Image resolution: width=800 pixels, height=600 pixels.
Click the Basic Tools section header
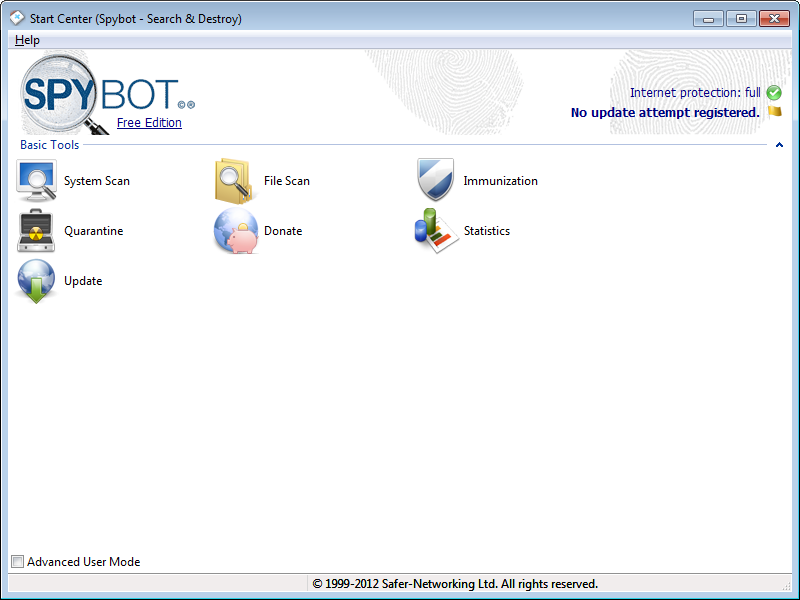(49, 145)
